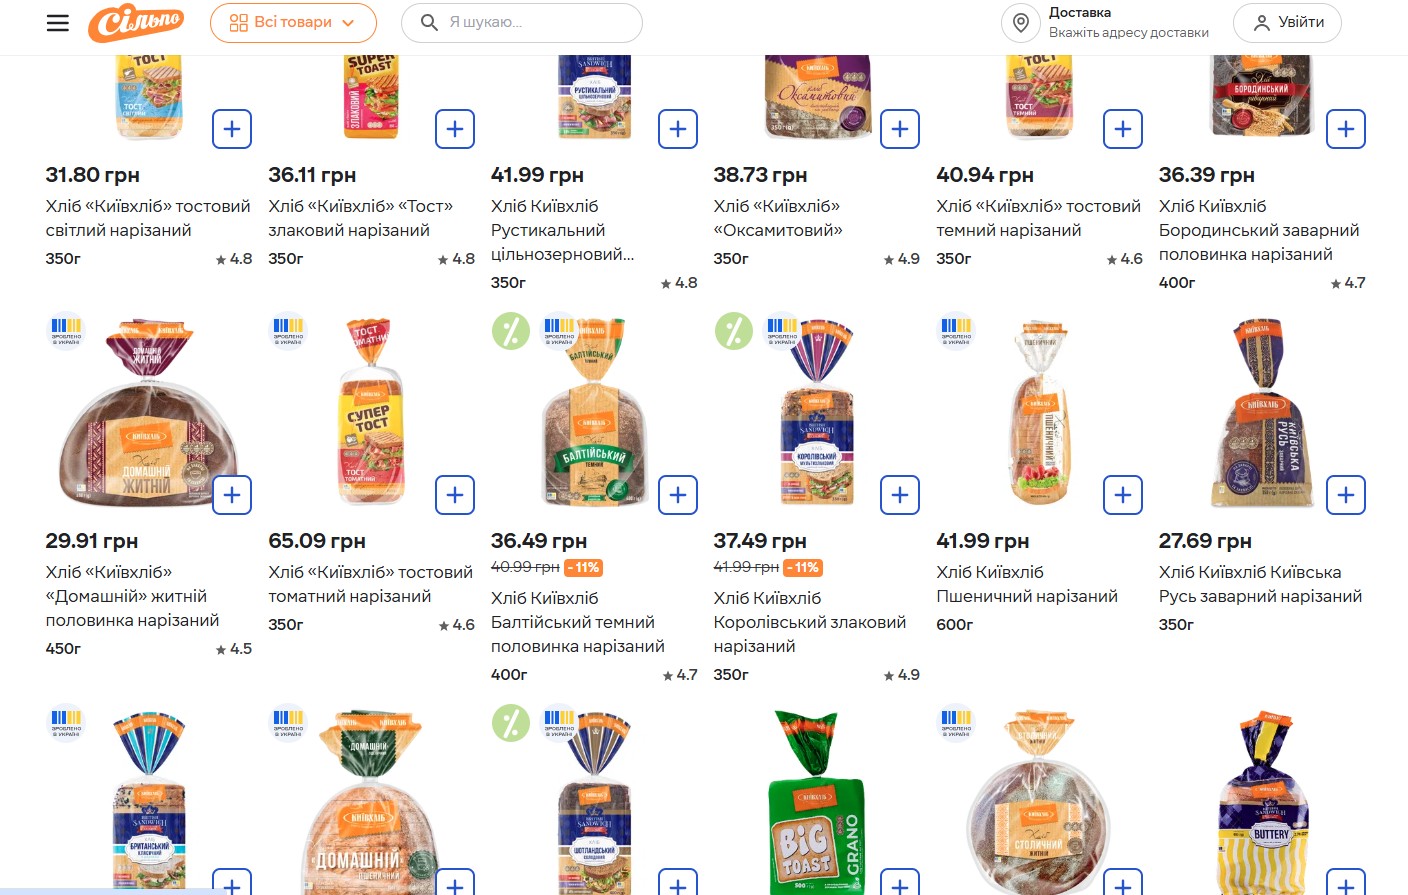Add Королівський злаковий bread to cart
Screen dimensions: 1408x895
tap(900, 495)
